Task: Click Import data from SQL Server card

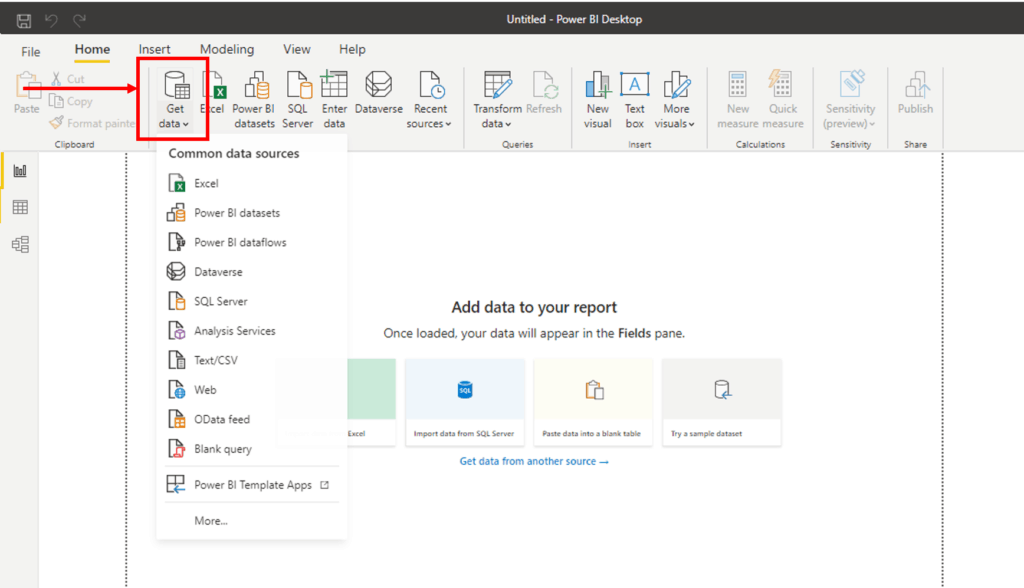Action: pyautogui.click(x=464, y=402)
